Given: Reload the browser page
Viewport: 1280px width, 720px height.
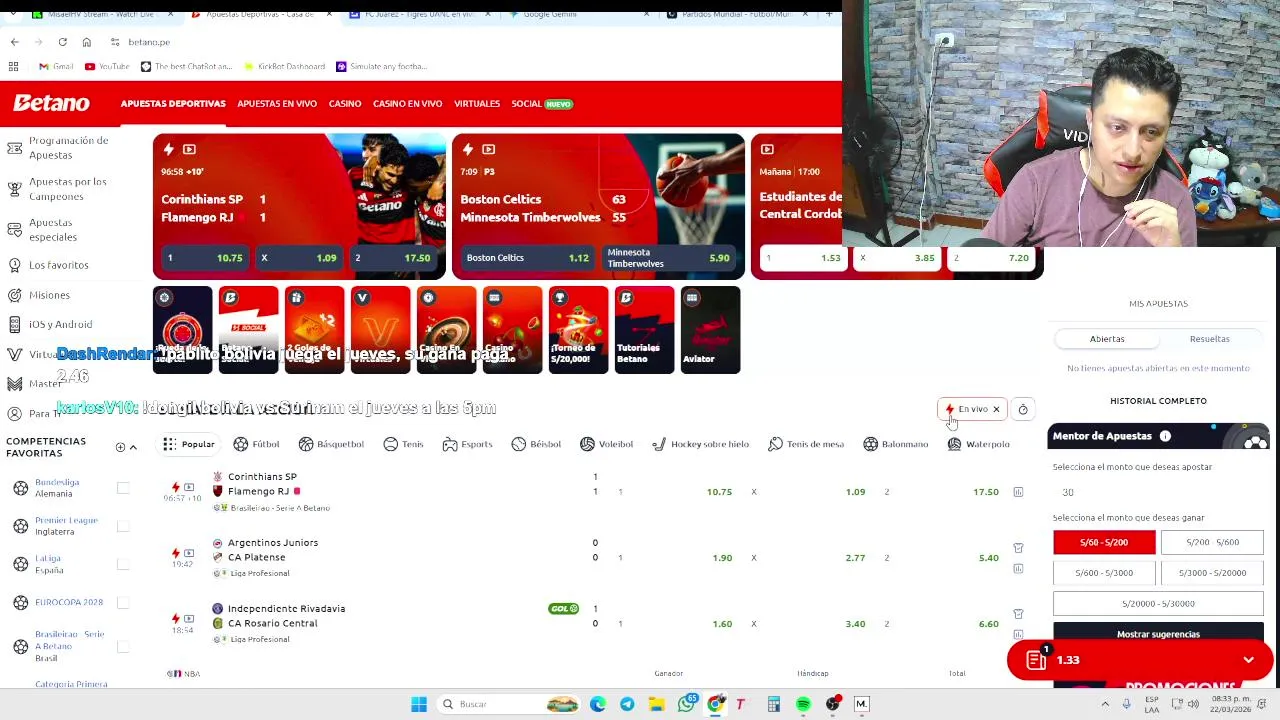Looking at the screenshot, I should 62,42.
